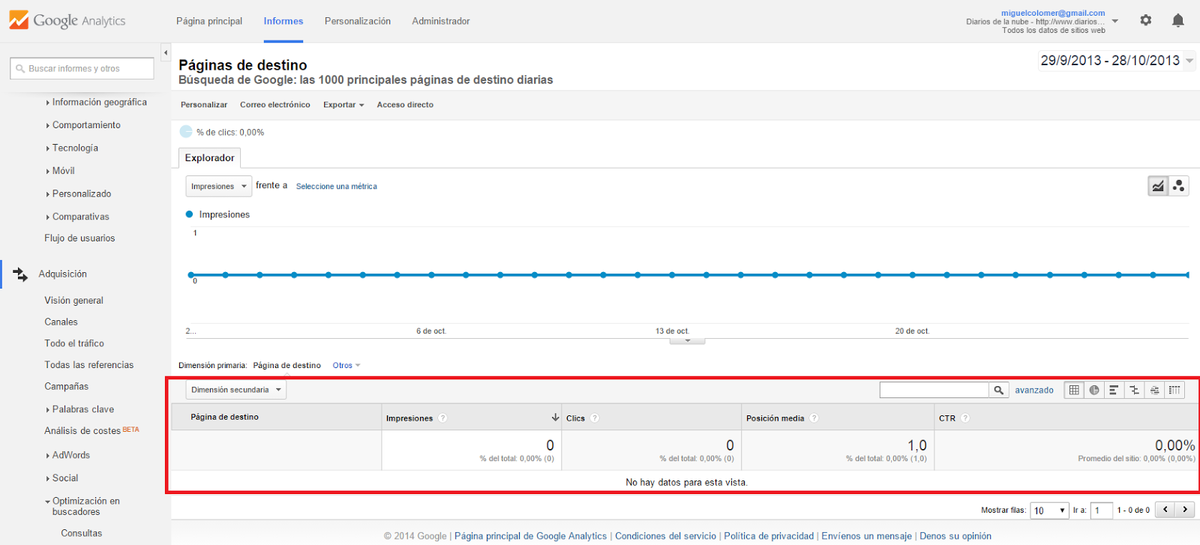Click the magnifier search button in table
This screenshot has height=545, width=1200.
[998, 390]
